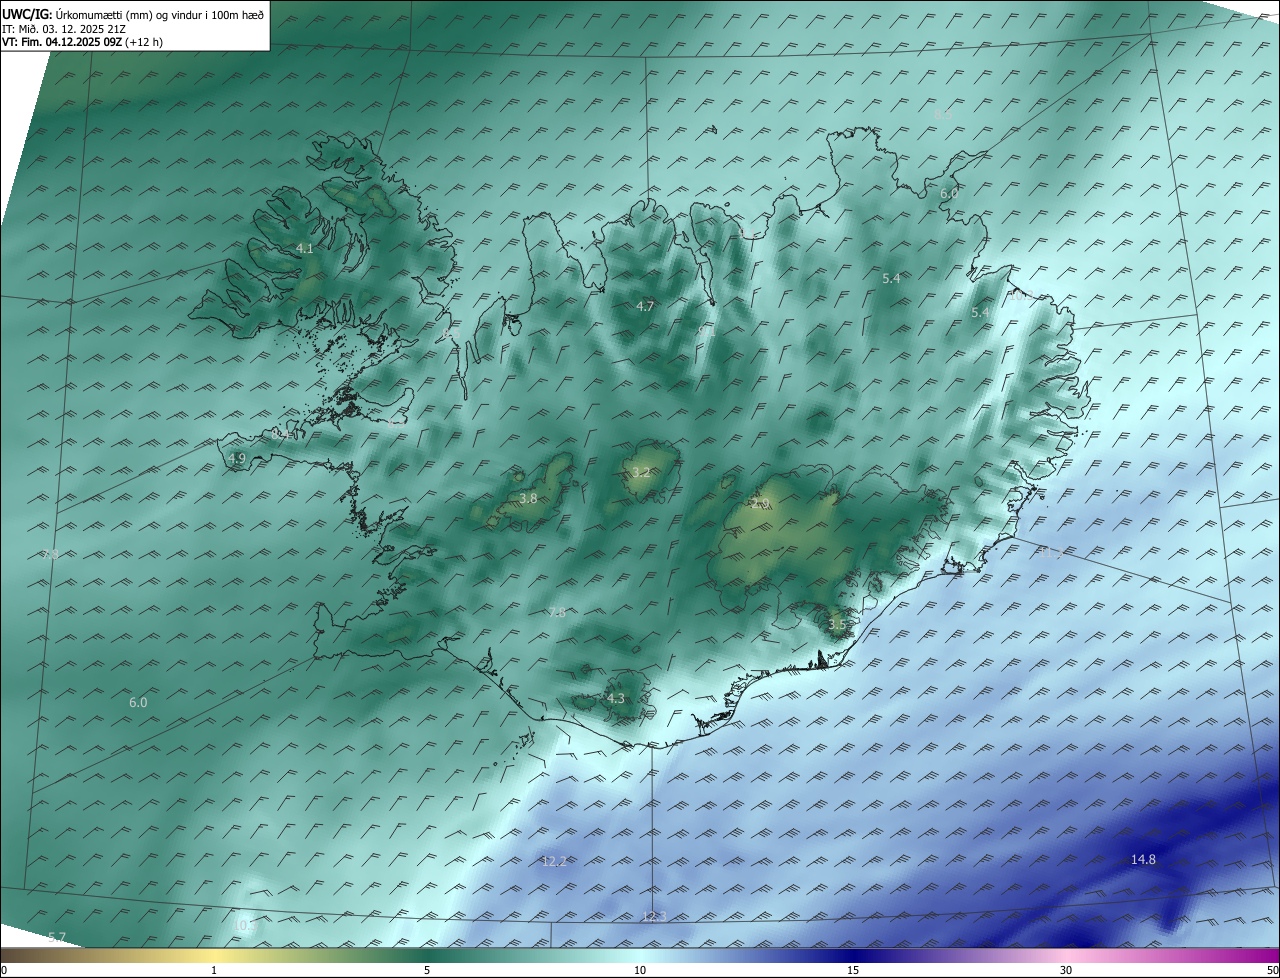Click the 'VT: Fim. 04.12.2025 09Z (+12 h)' line
This screenshot has height=978, width=1280.
pos(83,42)
